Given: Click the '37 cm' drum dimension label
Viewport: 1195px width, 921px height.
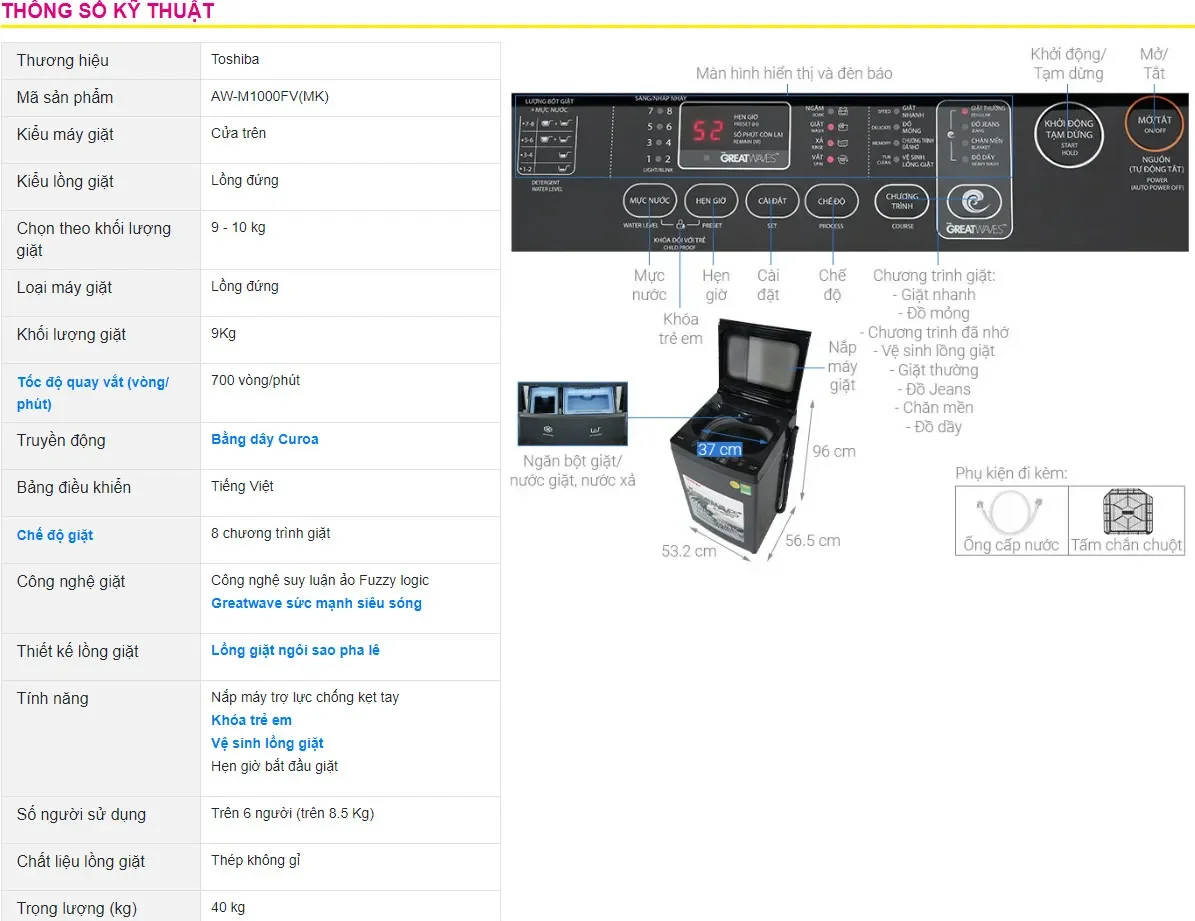Looking at the screenshot, I should 719,449.
